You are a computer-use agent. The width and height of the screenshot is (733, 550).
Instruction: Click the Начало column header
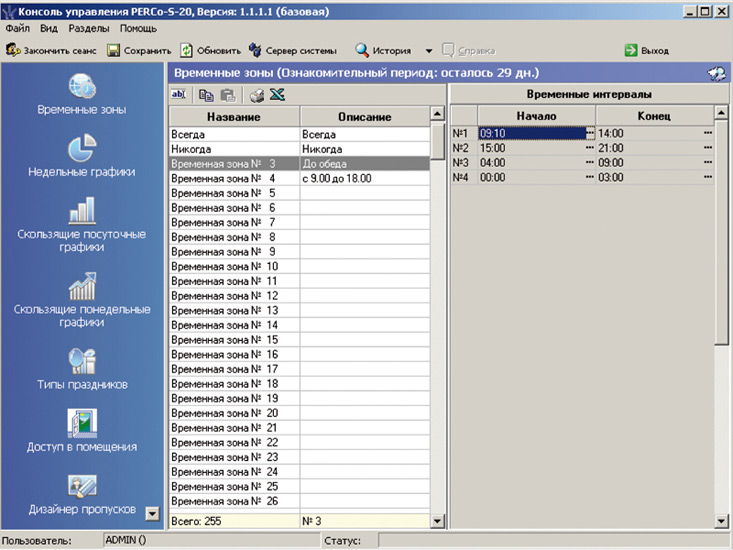[x=536, y=116]
